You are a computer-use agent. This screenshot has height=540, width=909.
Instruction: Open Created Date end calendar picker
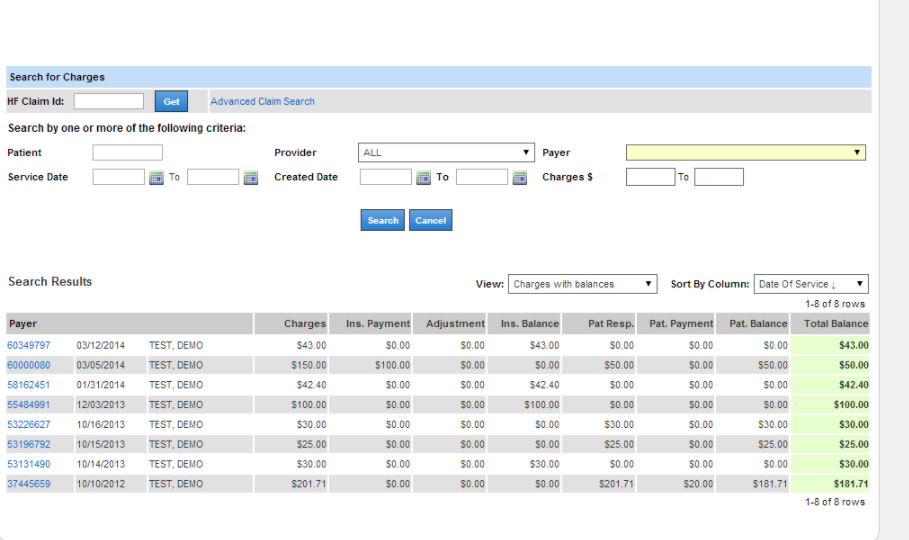pos(520,177)
